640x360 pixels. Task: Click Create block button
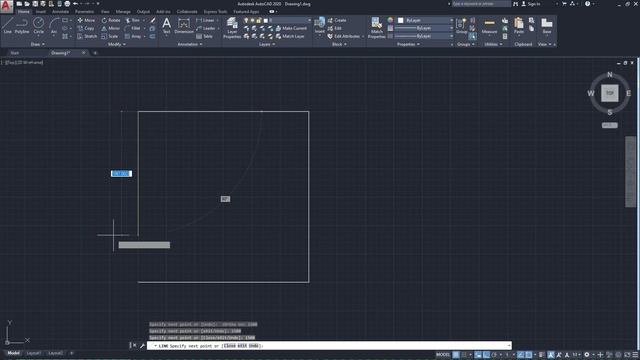tap(337, 20)
